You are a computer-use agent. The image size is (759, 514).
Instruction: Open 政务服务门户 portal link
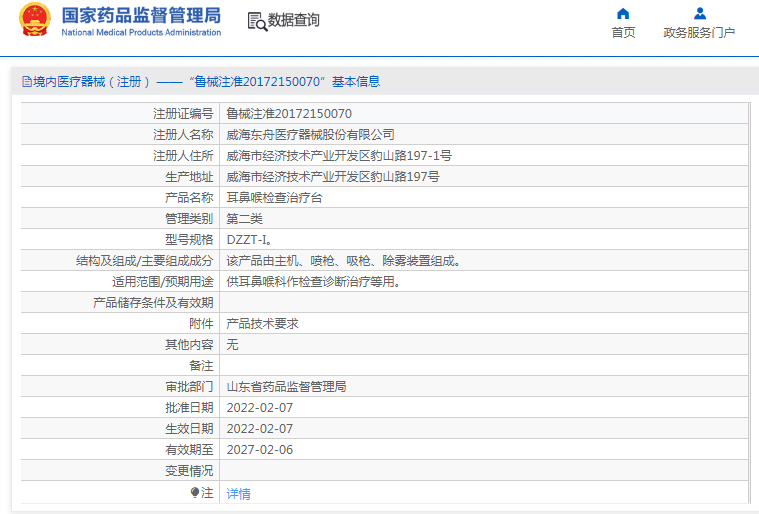[x=699, y=32]
